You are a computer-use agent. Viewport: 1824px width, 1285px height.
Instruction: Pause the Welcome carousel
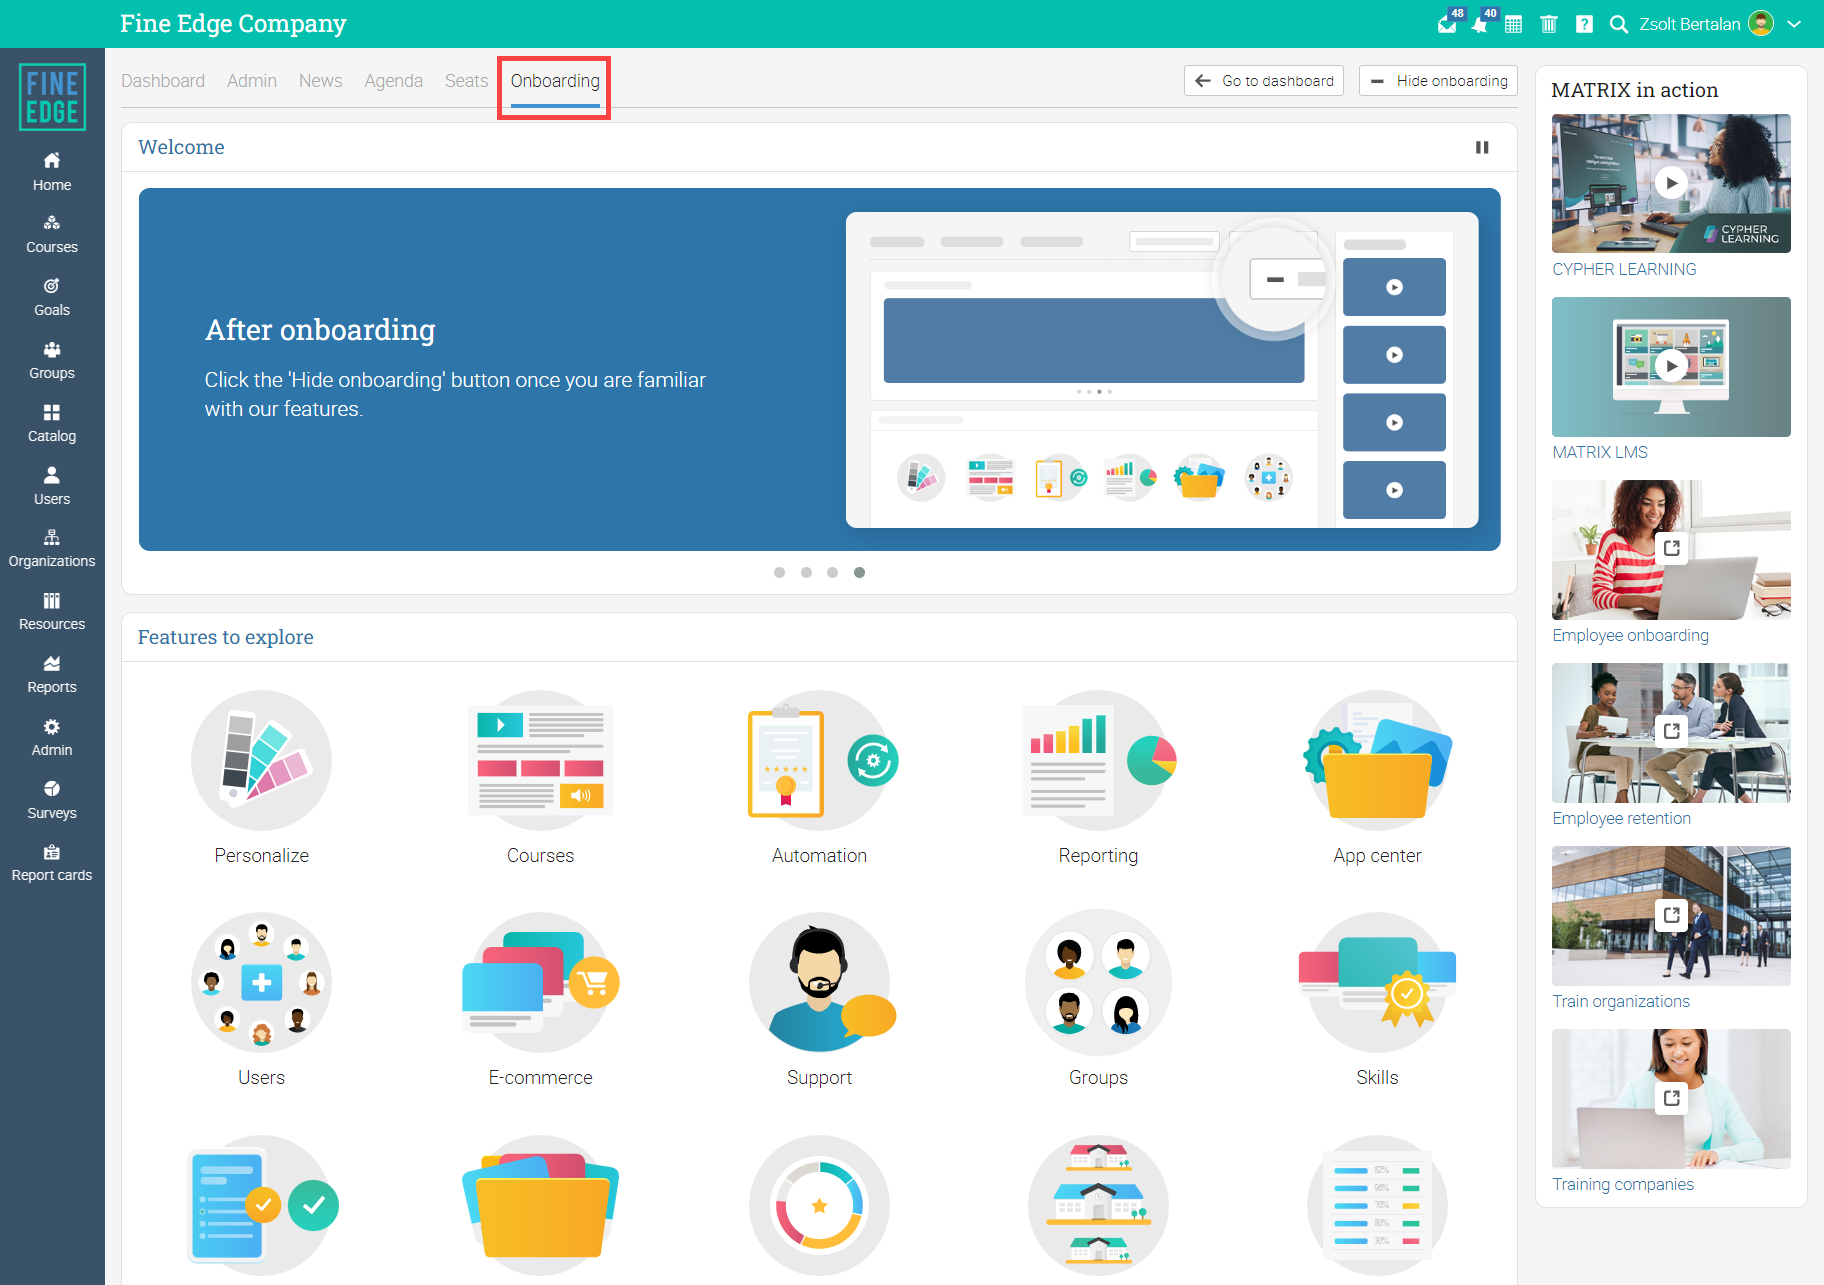point(1482,148)
